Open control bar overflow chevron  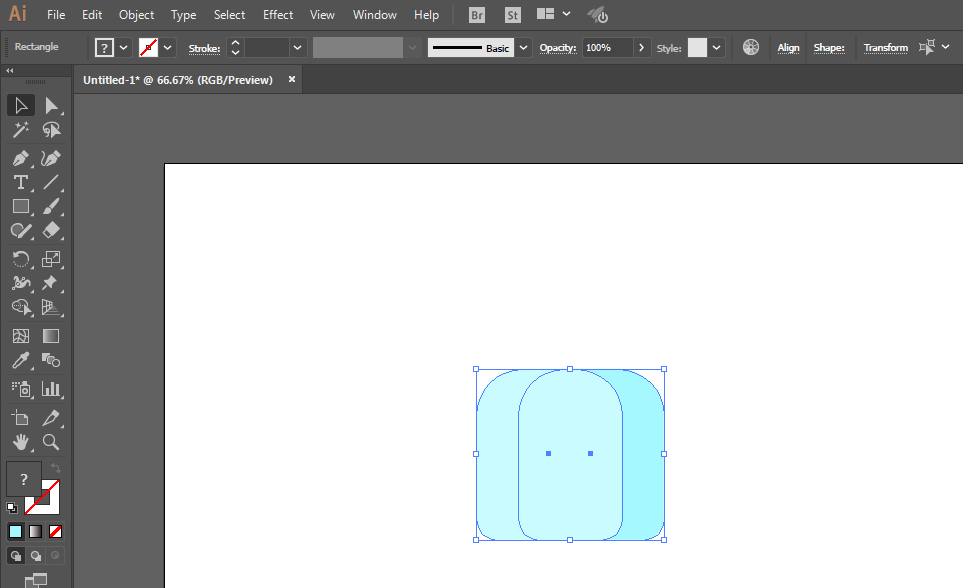point(945,47)
